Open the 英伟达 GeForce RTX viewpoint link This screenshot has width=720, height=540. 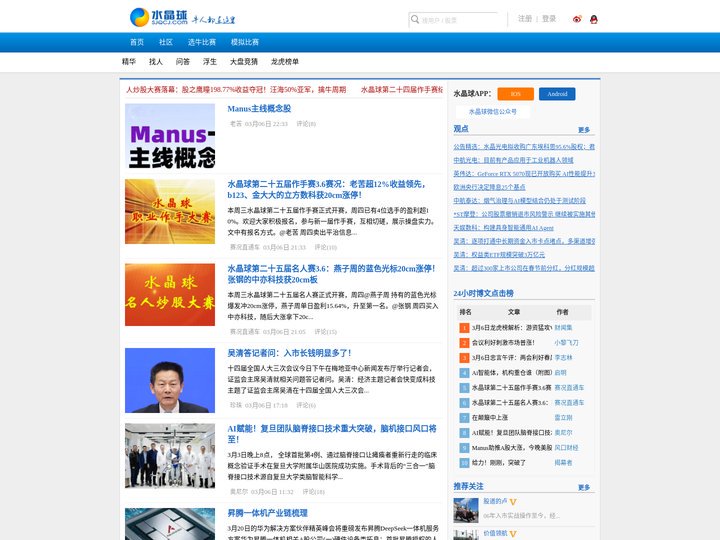pyautogui.click(x=524, y=174)
